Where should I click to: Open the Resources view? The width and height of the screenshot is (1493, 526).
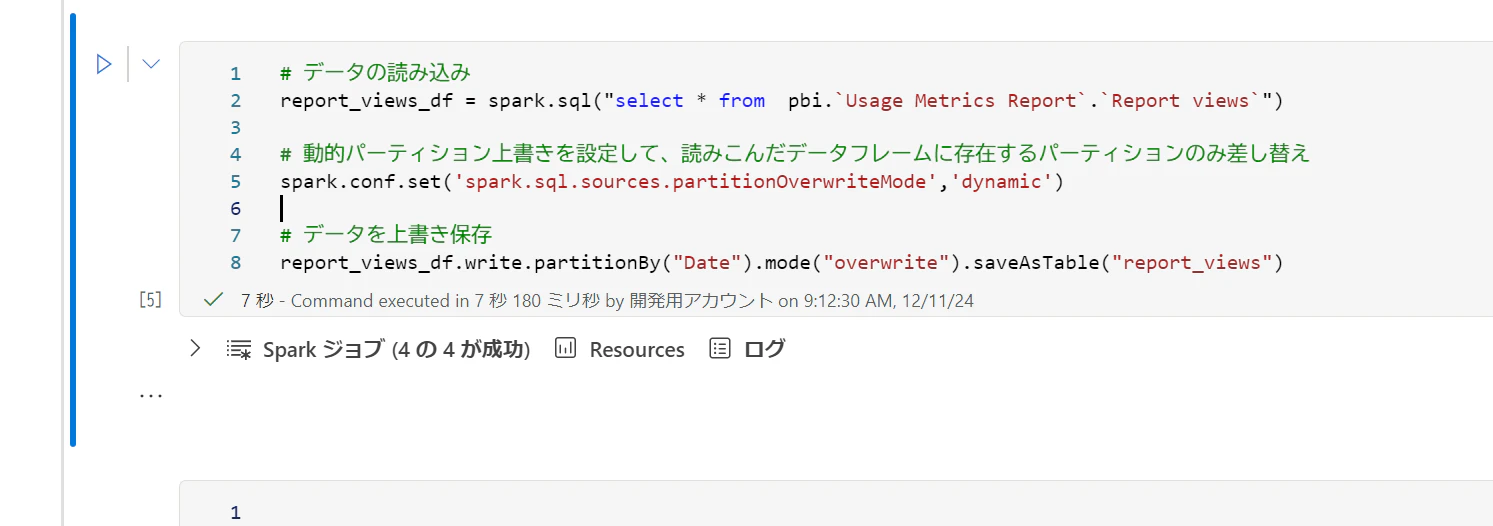coord(637,350)
